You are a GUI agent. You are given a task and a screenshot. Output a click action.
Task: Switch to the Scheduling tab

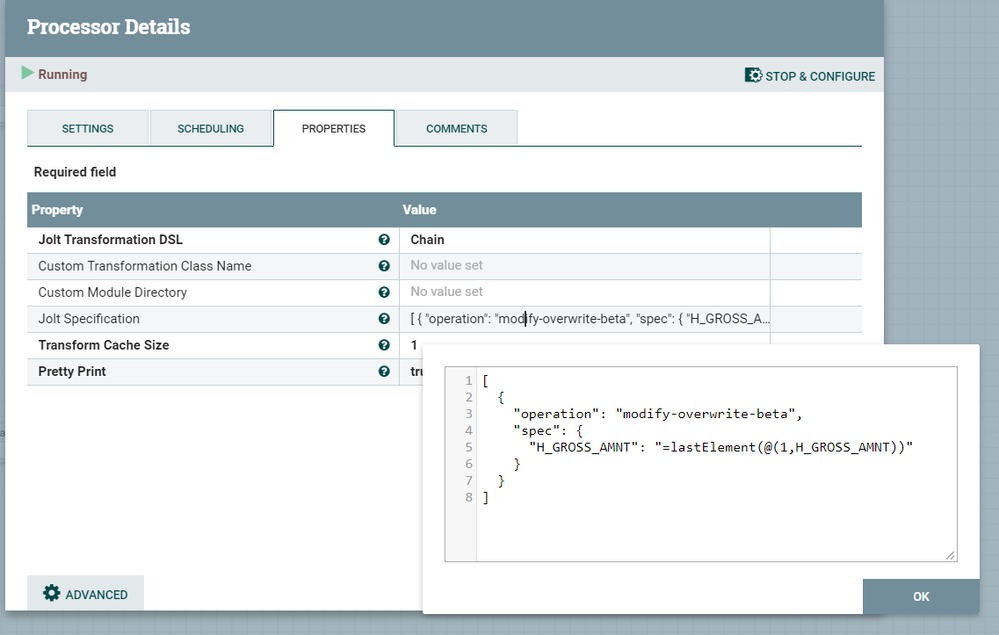coord(211,129)
